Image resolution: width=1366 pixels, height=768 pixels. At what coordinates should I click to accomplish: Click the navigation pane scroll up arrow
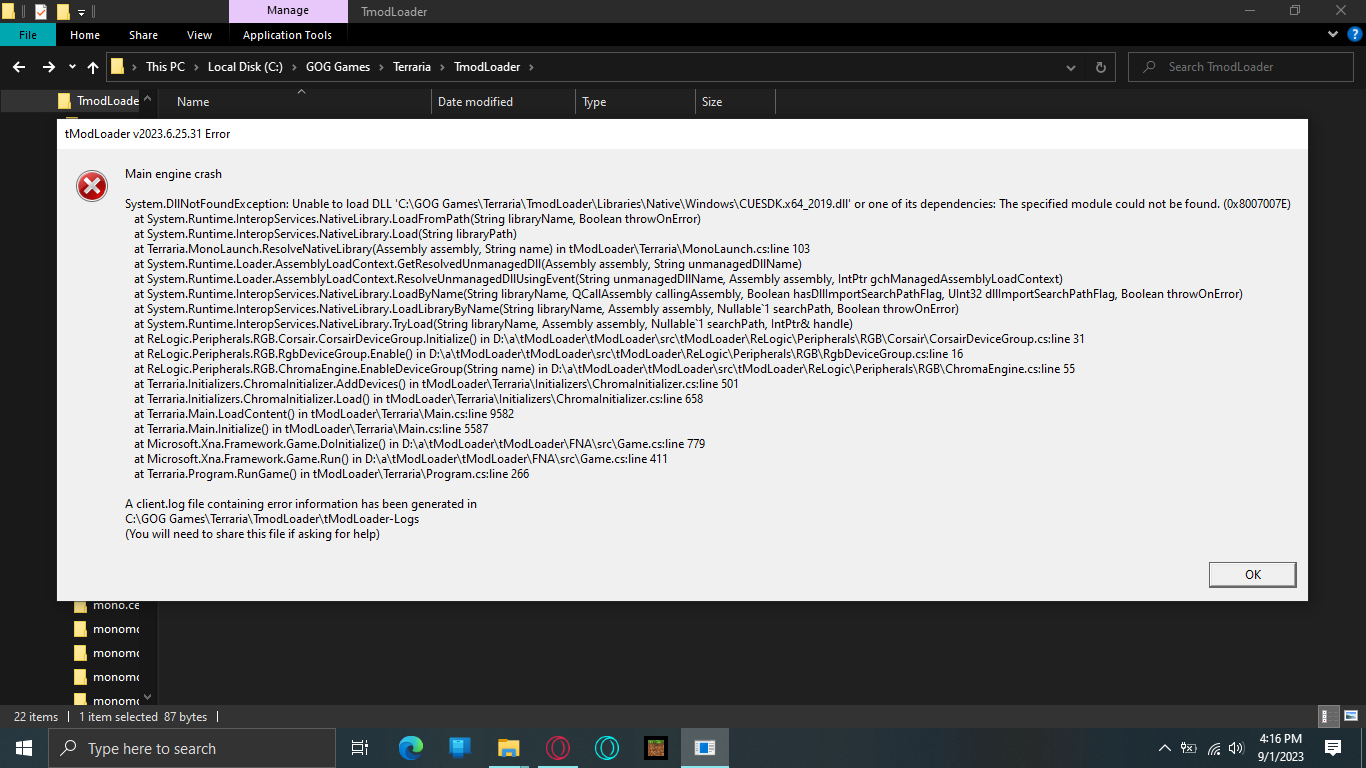tap(148, 99)
